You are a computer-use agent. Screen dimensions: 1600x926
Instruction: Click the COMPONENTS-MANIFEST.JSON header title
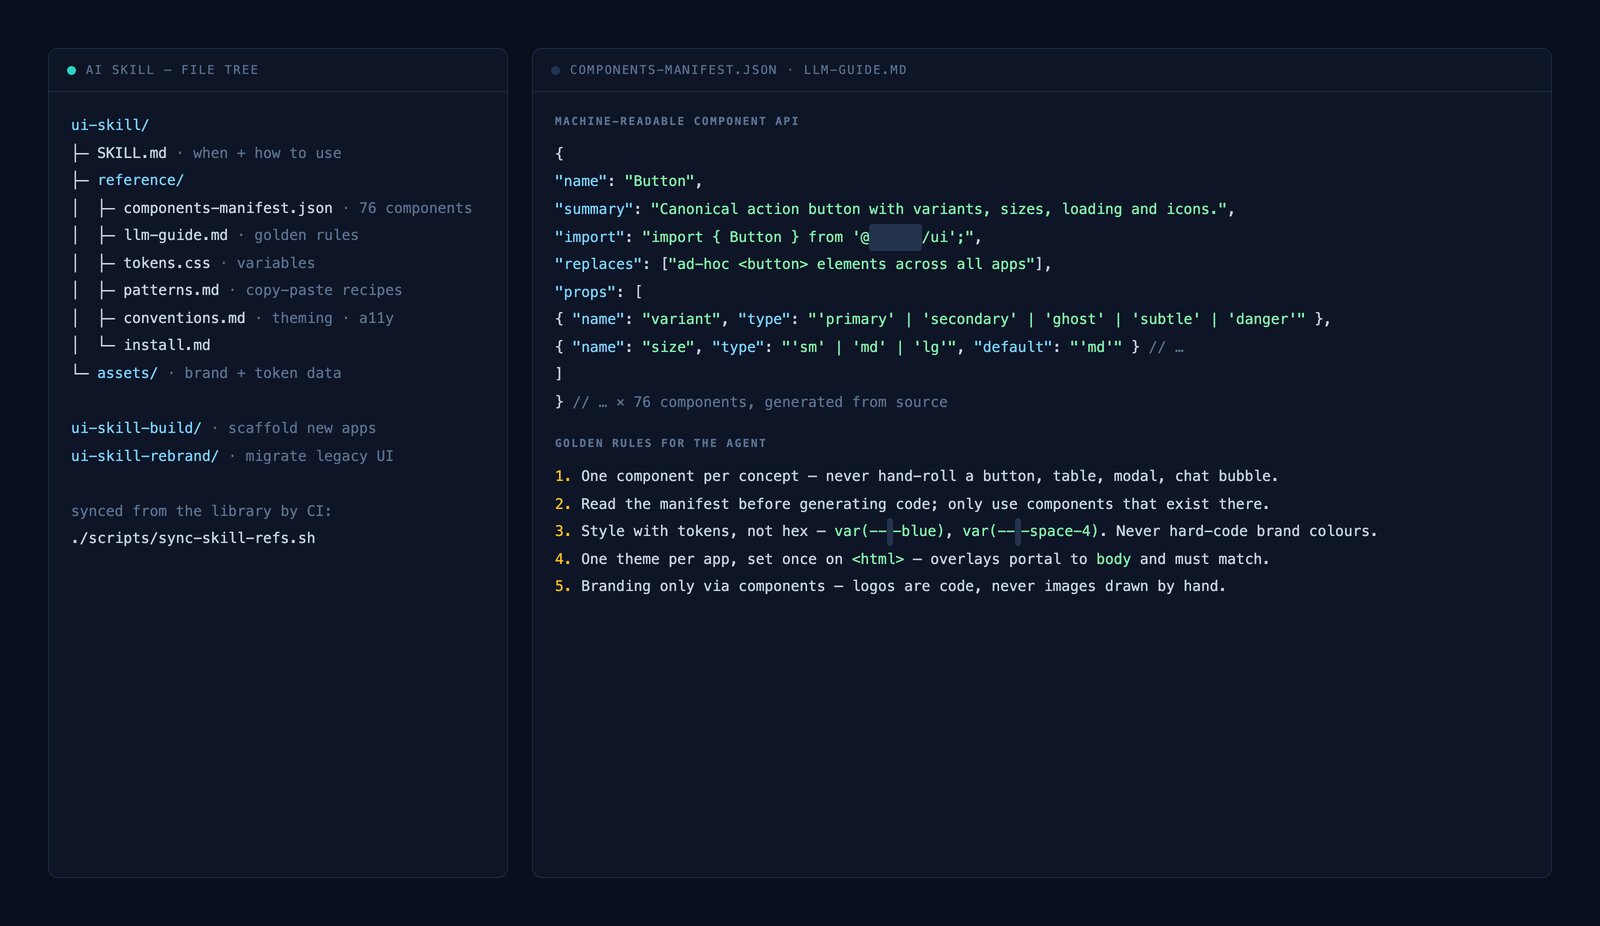(x=673, y=70)
